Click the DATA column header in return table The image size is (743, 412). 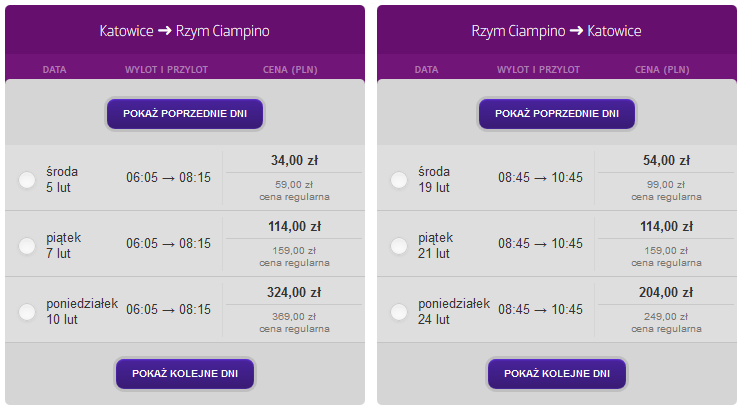point(426,70)
